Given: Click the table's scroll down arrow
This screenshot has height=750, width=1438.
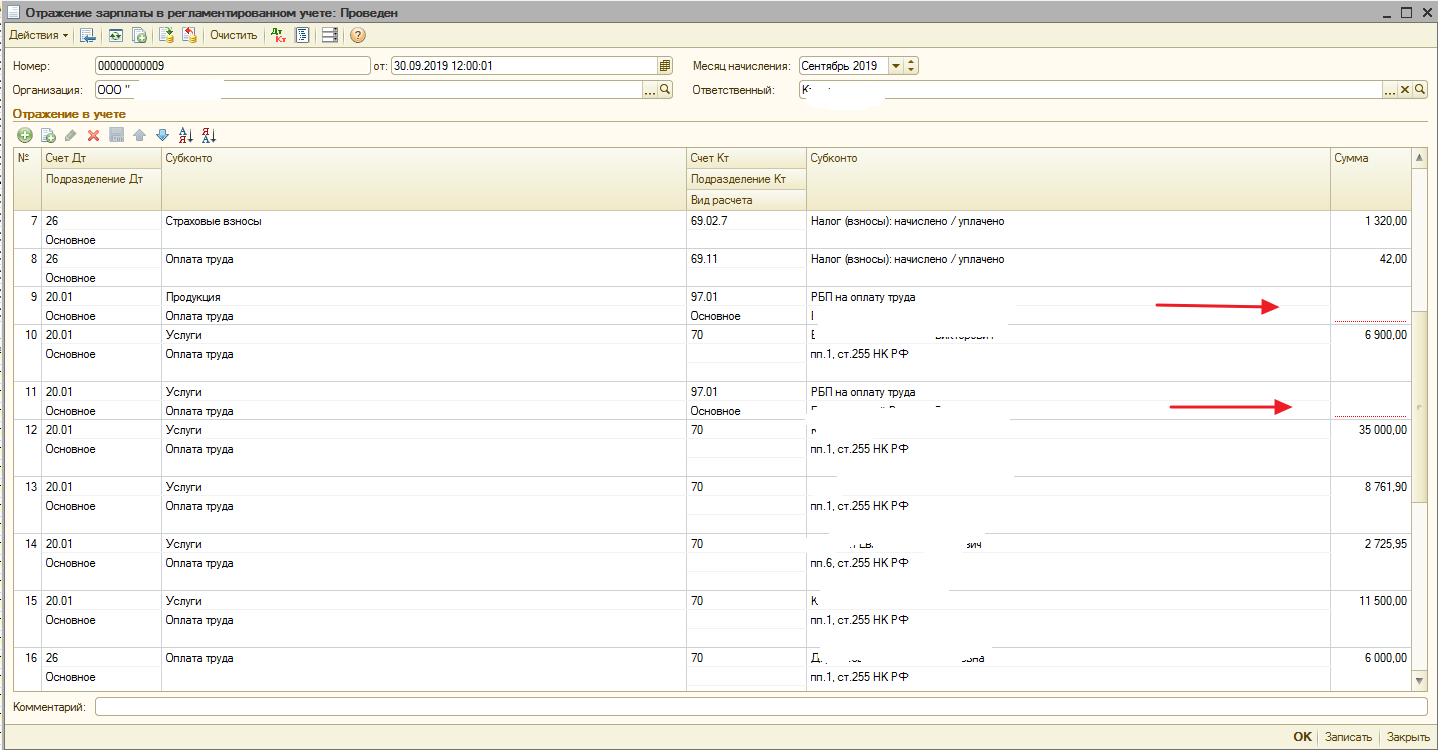Looking at the screenshot, I should click(x=1418, y=680).
